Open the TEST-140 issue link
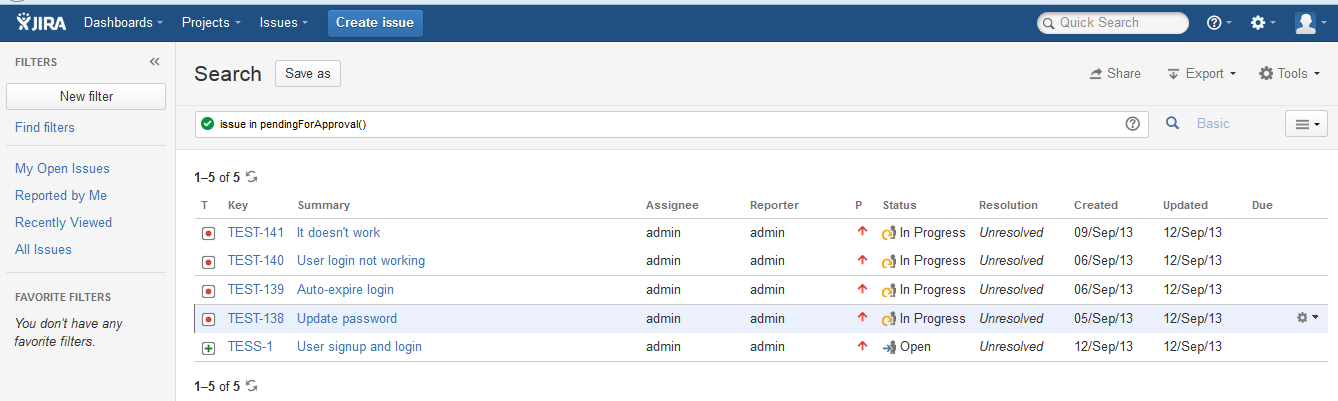 [x=256, y=261]
